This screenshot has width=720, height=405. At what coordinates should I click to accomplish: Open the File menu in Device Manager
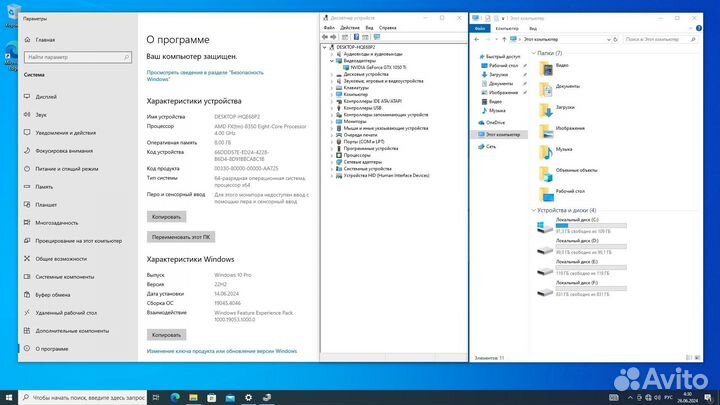pyautogui.click(x=329, y=28)
